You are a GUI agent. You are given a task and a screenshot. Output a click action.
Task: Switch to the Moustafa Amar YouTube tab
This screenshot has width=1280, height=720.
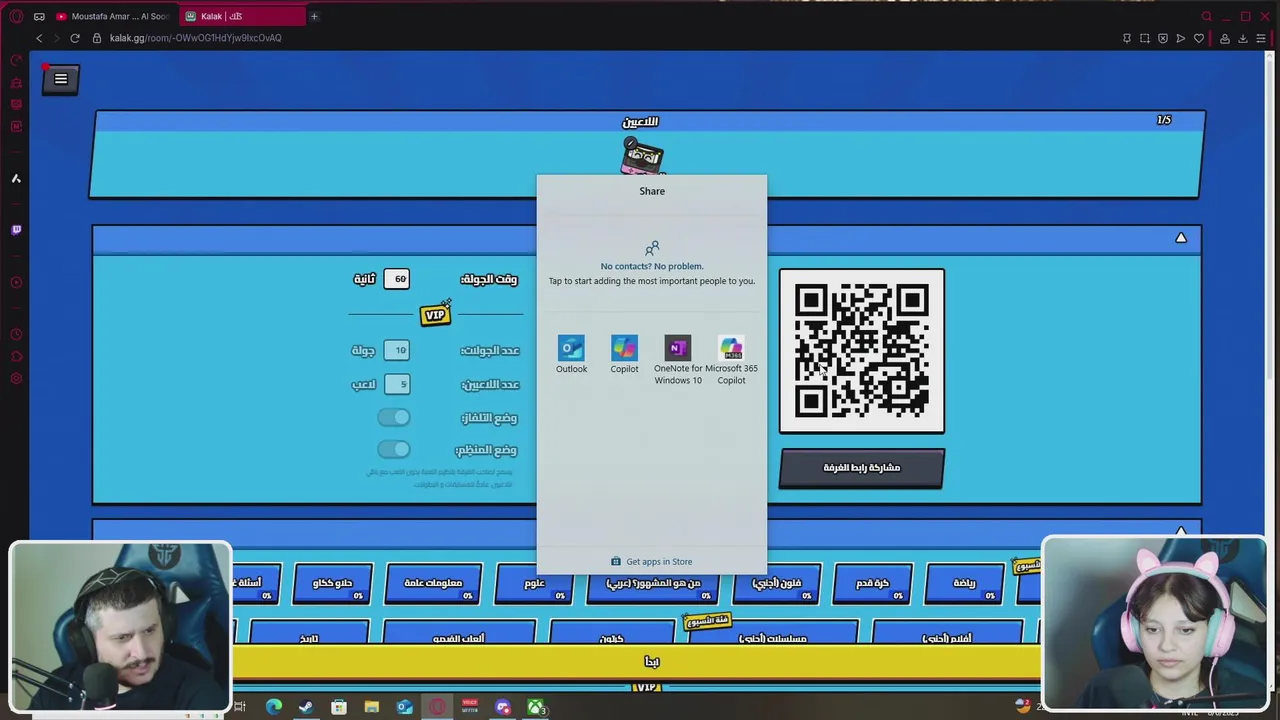113,16
